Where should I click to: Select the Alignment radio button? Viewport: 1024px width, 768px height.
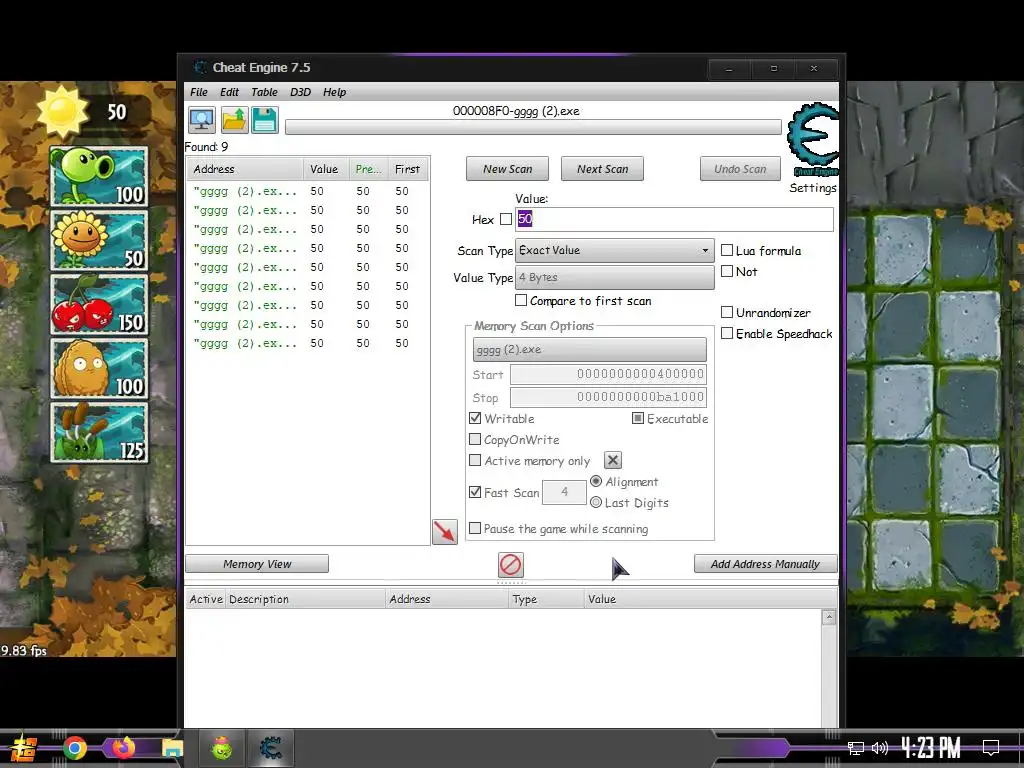[x=596, y=481]
